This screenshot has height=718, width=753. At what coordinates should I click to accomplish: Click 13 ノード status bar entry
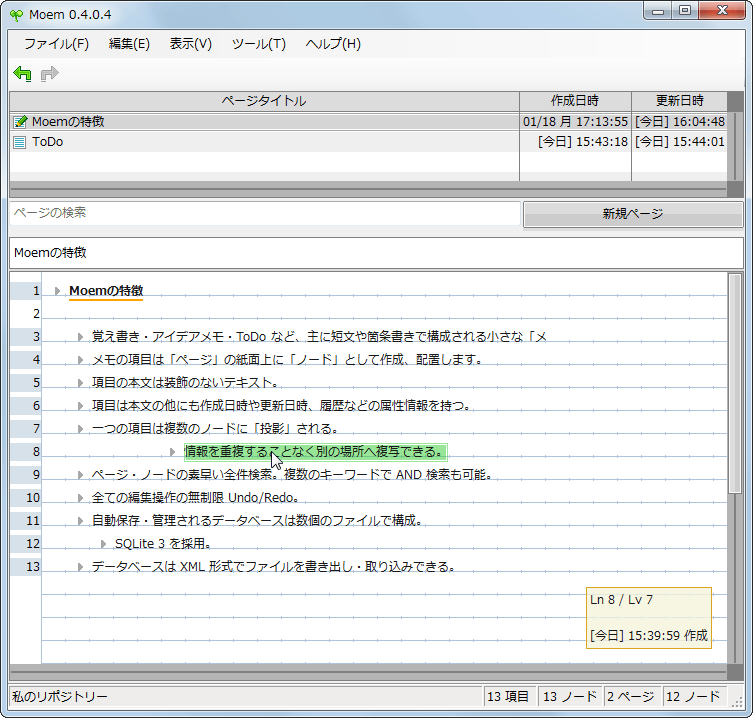coord(570,697)
